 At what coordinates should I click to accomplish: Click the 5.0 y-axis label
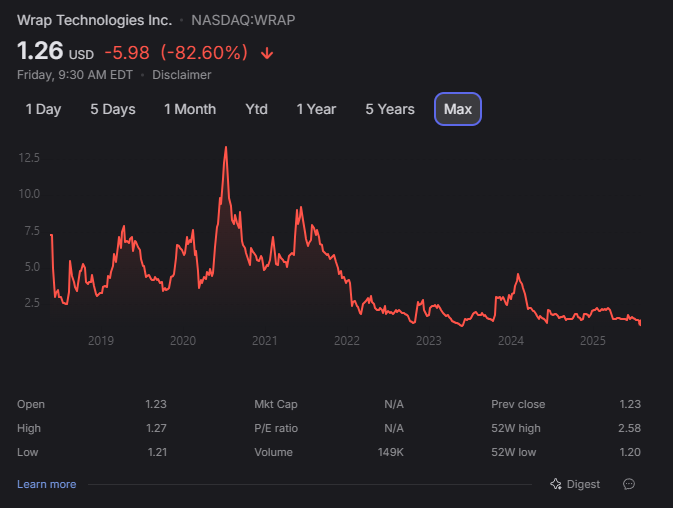[x=32, y=267]
